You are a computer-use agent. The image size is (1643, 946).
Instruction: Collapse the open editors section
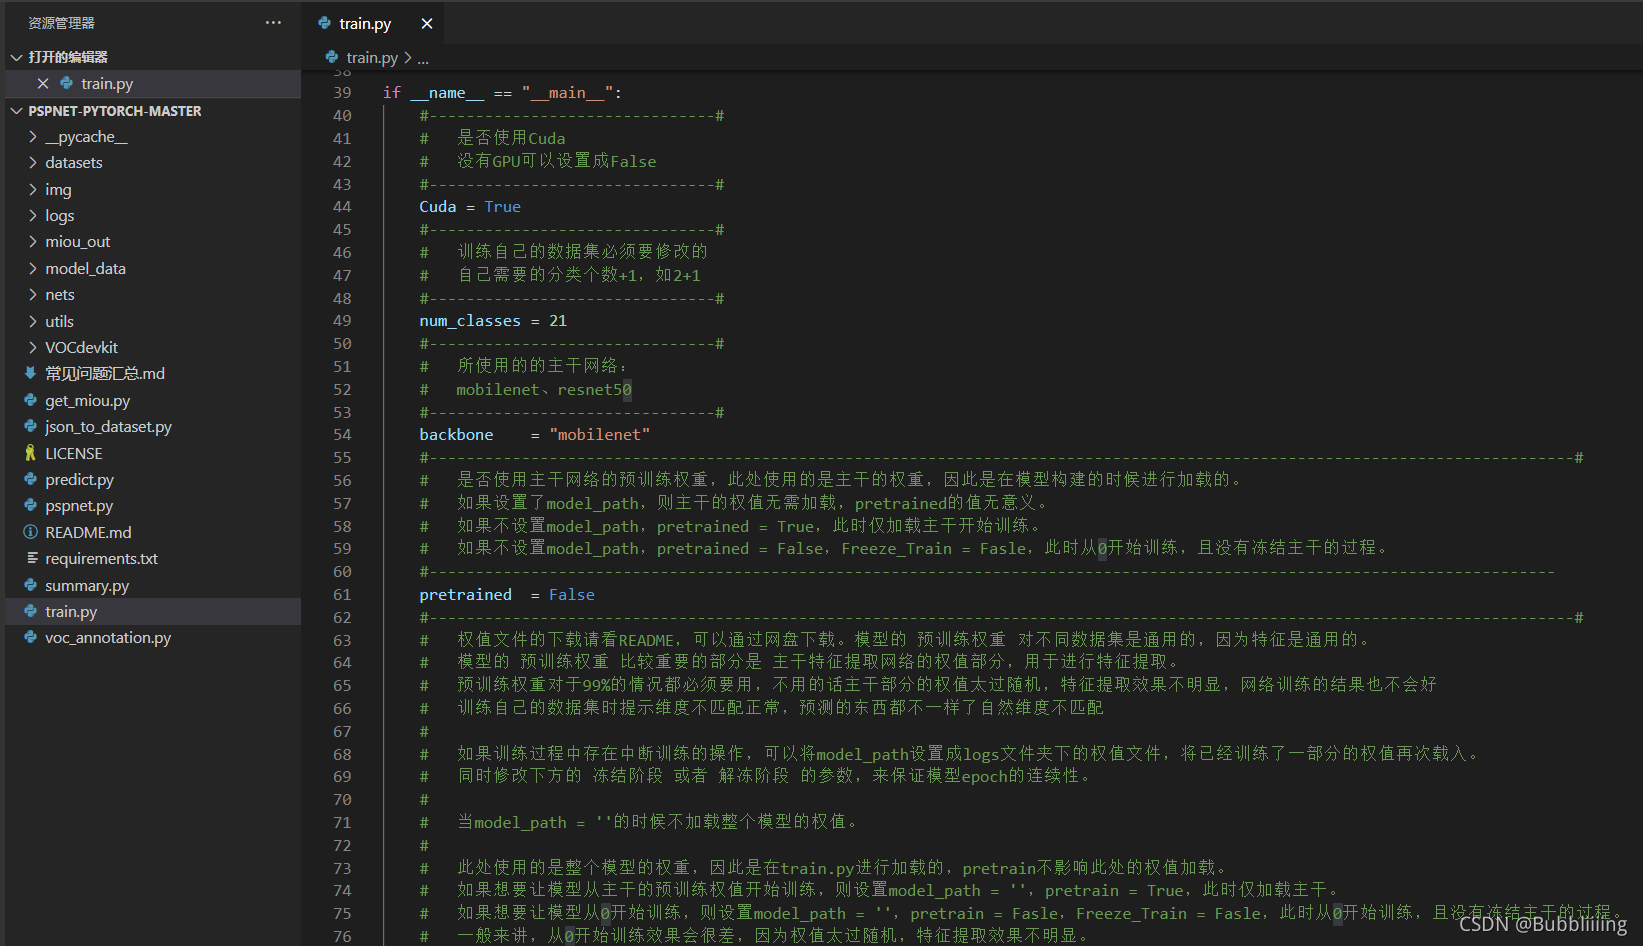[x=17, y=57]
